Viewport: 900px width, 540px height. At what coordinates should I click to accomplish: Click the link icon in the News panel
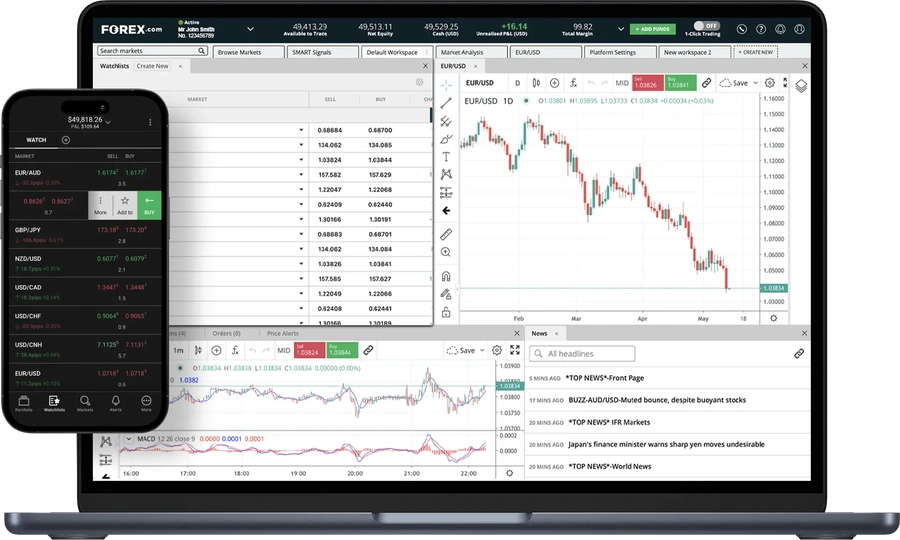pyautogui.click(x=799, y=354)
